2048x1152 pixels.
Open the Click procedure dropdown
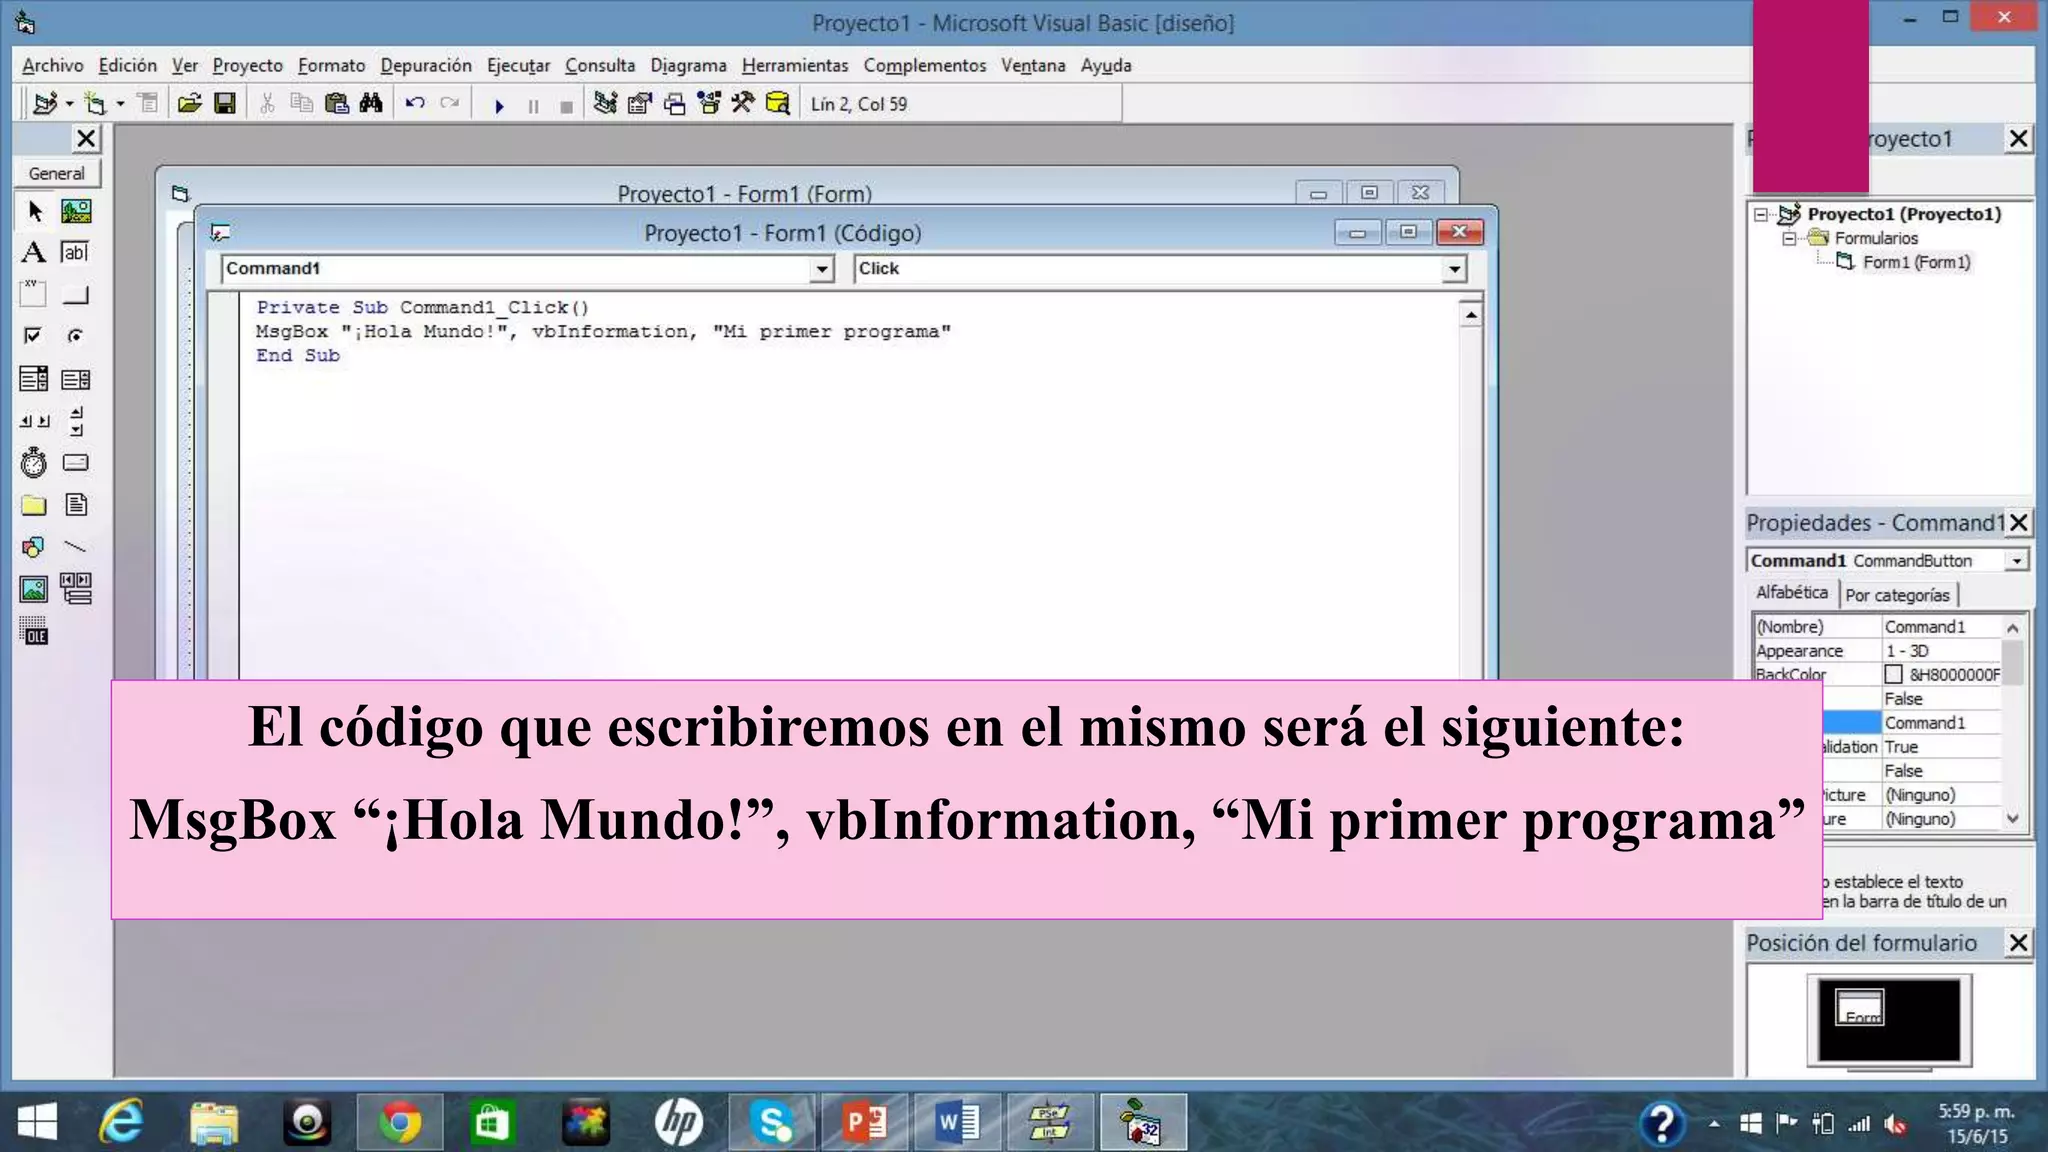tap(1454, 269)
